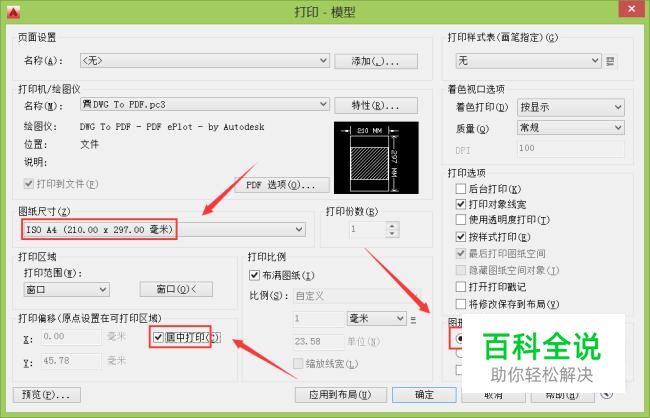Click the DPI field showing 100

click(x=570, y=148)
